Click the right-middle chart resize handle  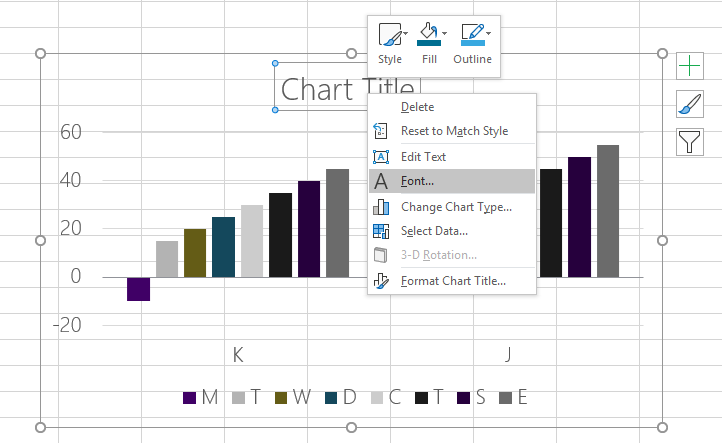662,240
